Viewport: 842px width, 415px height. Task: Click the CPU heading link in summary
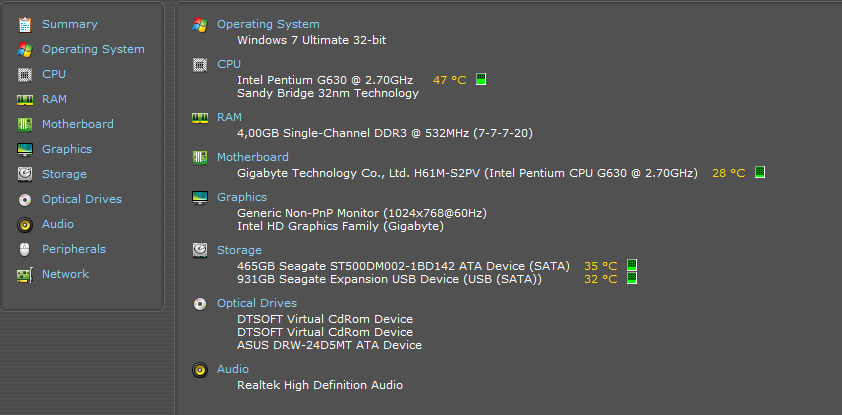click(229, 64)
